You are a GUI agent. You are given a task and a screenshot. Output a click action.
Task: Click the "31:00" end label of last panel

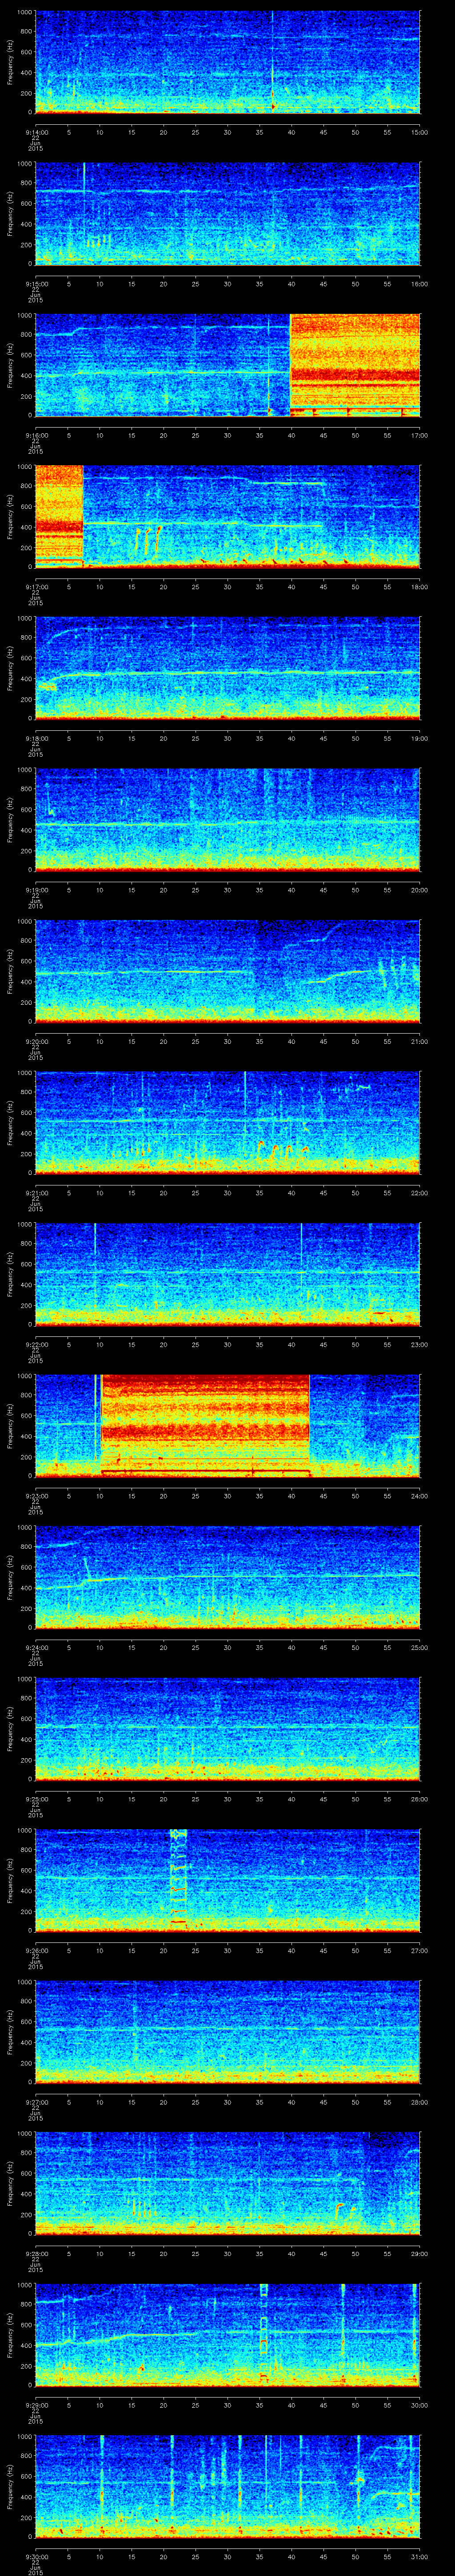pos(420,2556)
